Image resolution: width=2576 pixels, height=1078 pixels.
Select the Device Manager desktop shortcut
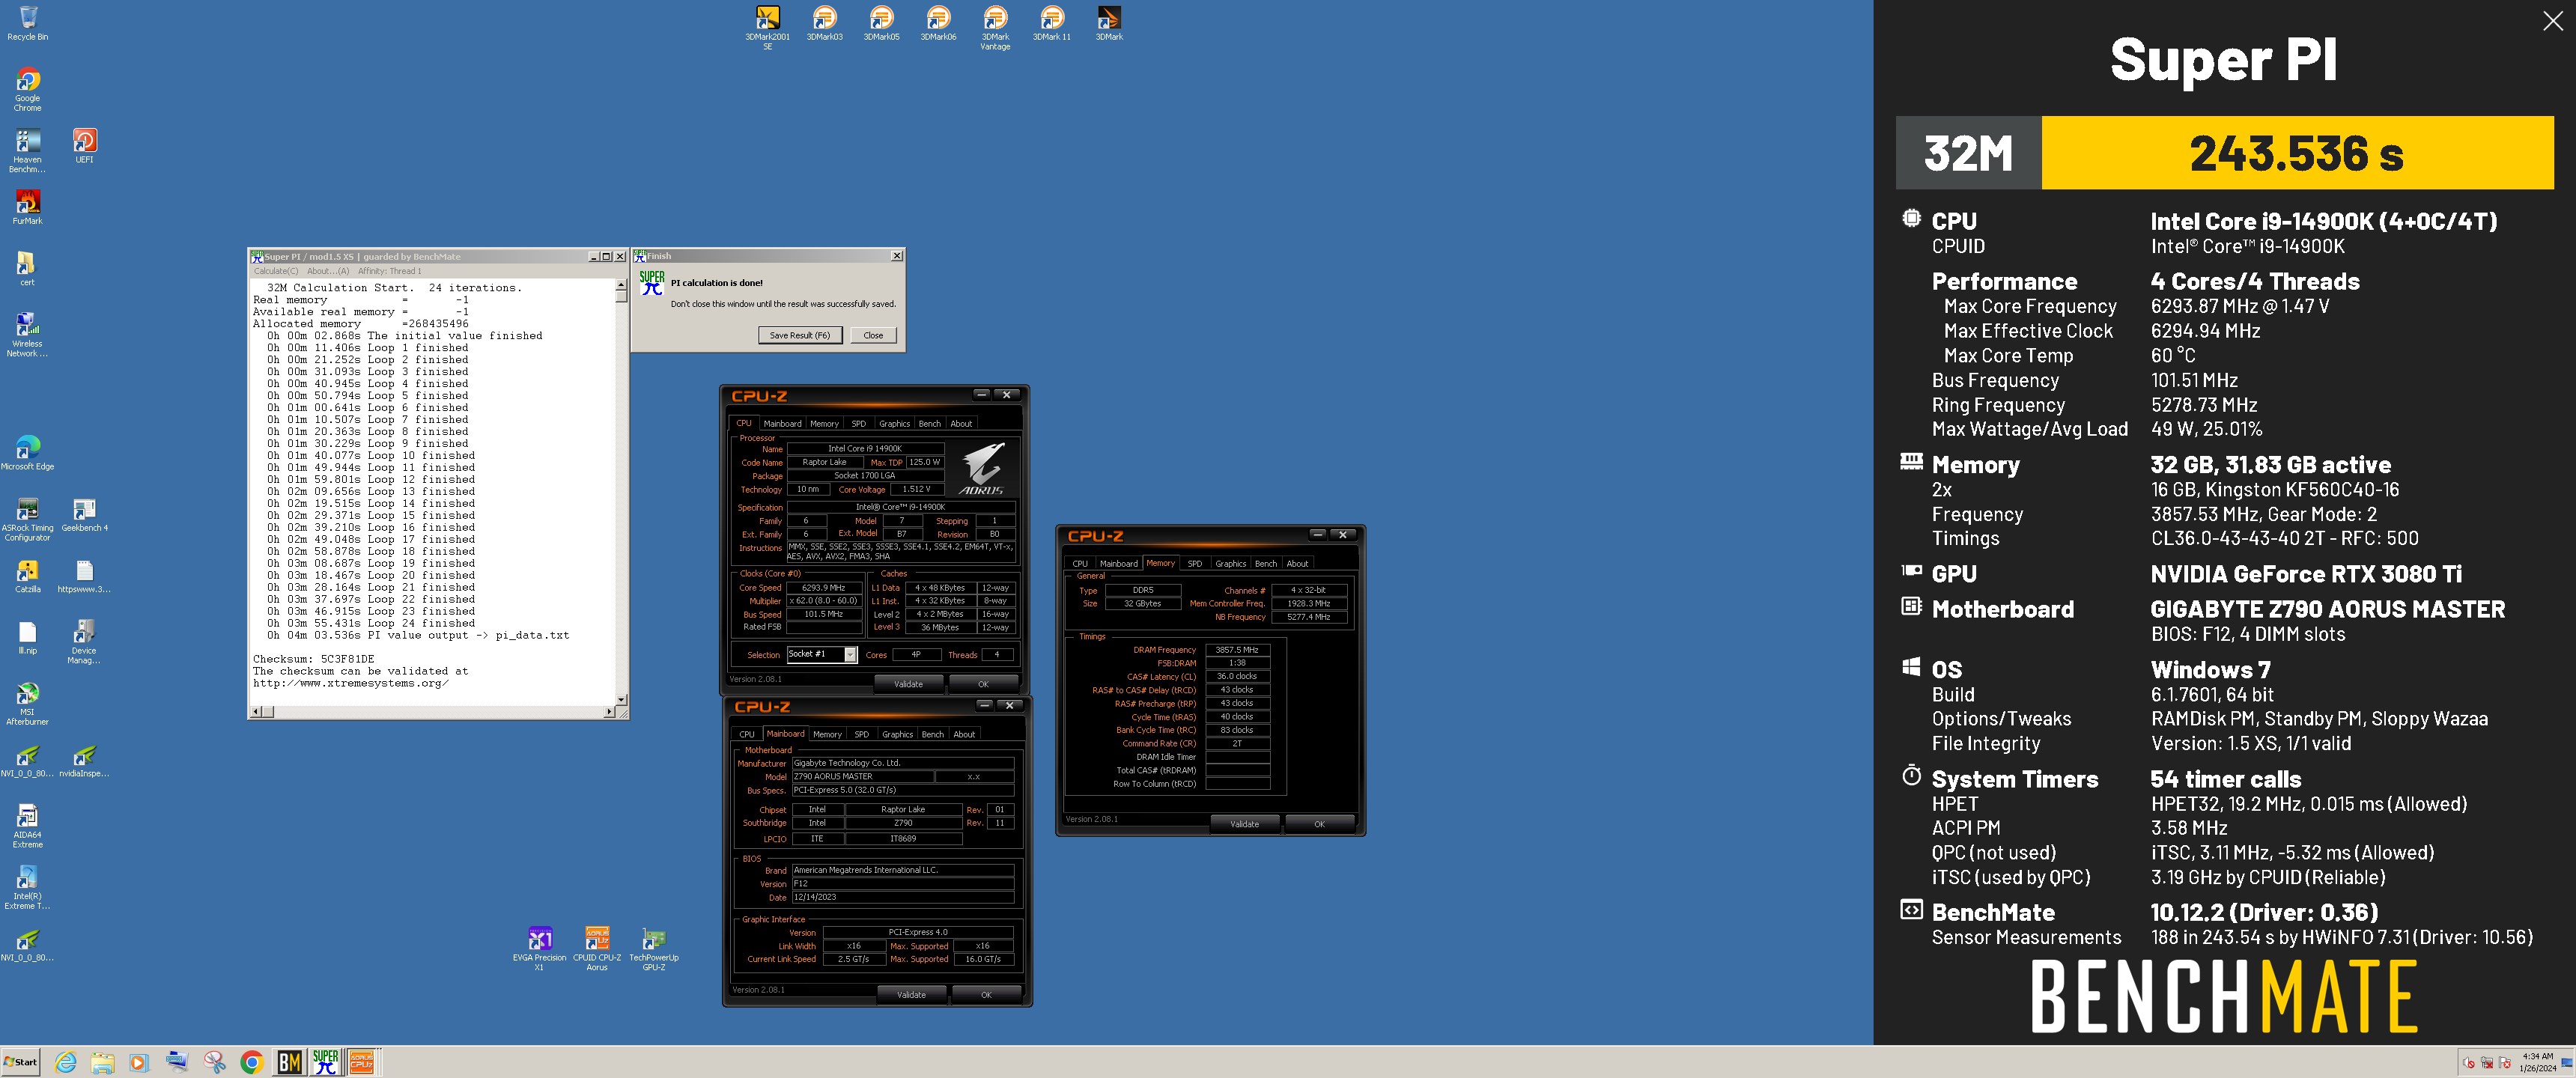(x=84, y=641)
